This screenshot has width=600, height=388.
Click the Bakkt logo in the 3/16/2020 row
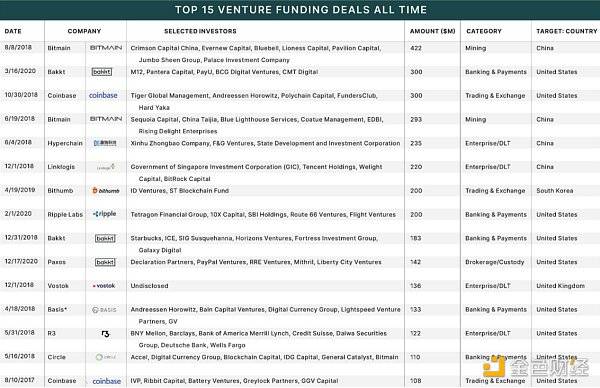(102, 72)
